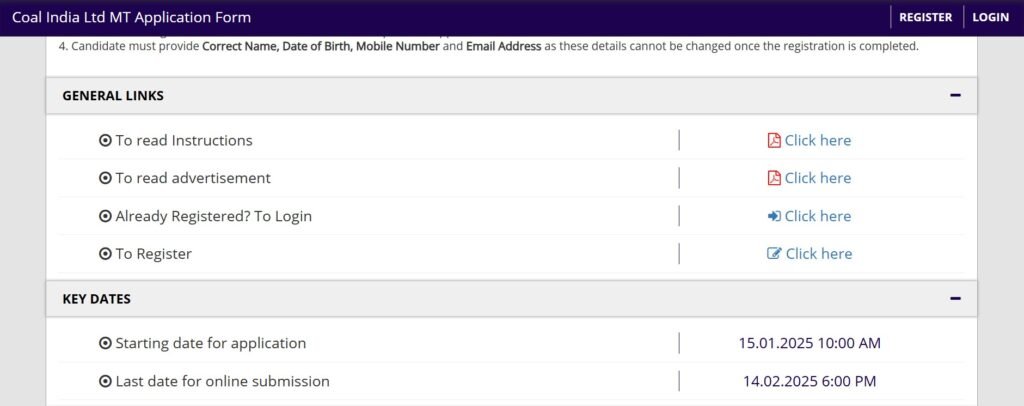1024x406 pixels.
Task: Follow Click here link to Register
Action: (818, 254)
